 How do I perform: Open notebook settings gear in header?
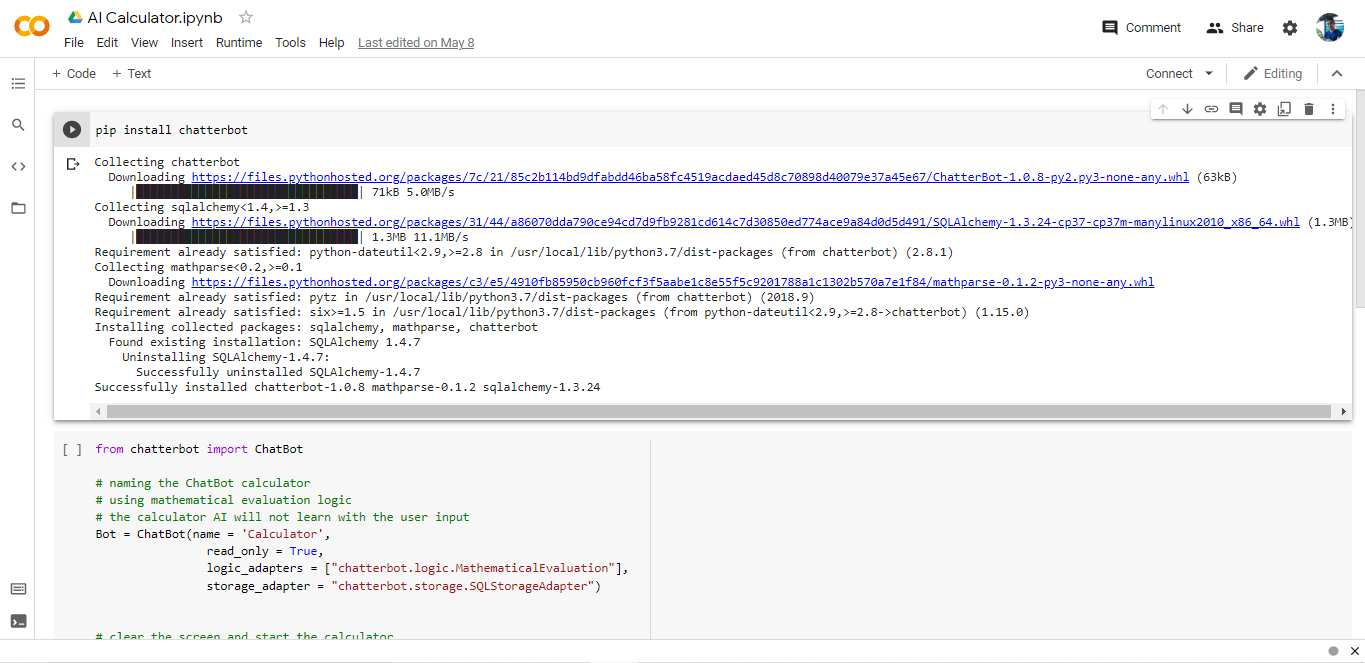click(1290, 28)
